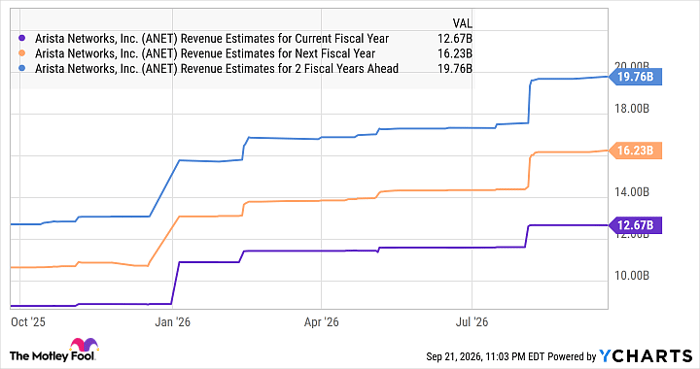Viewport: 700px width, 369px height.
Task: Click the purple Current Fiscal Year legend dot
Action: 22,38
